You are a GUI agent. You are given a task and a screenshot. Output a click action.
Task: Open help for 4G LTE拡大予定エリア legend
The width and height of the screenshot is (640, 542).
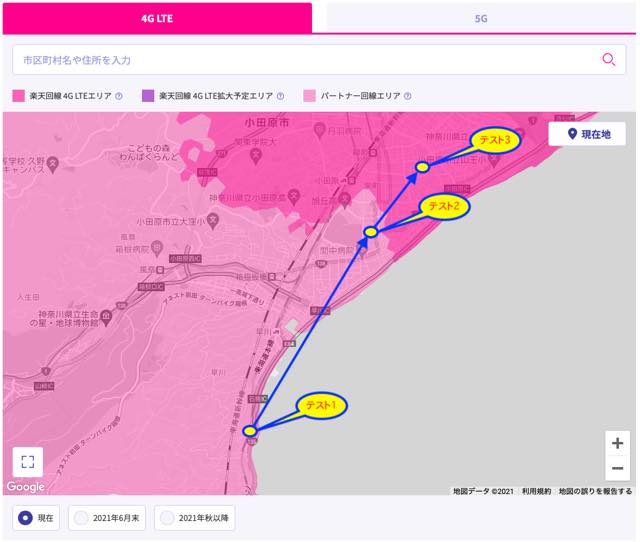[280, 96]
